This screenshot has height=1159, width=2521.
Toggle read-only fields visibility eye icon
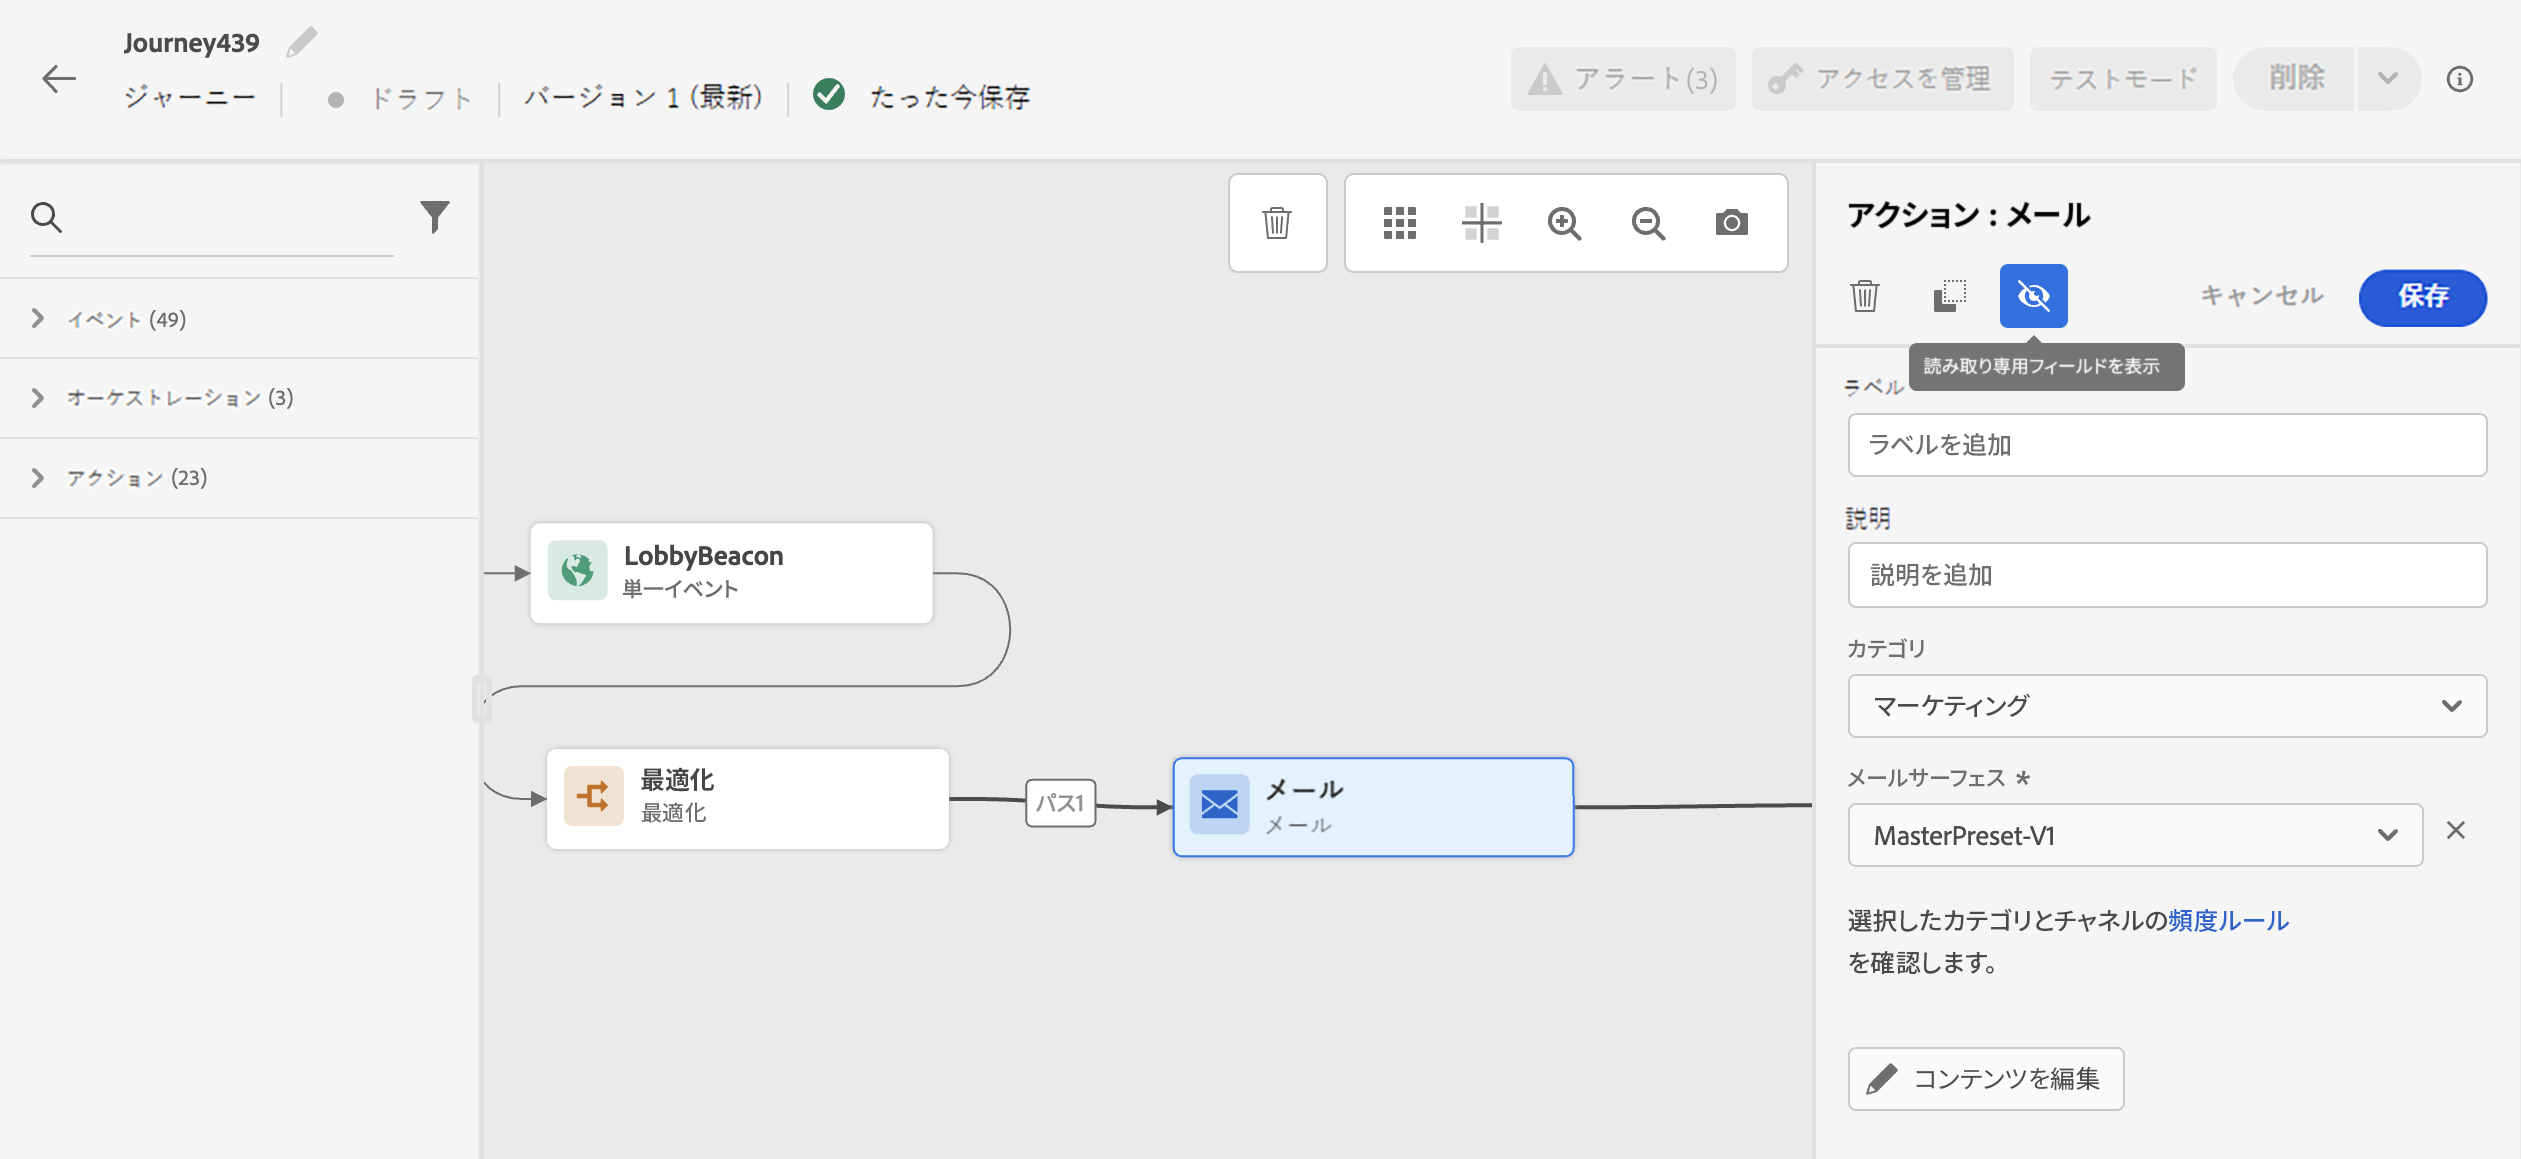tap(2033, 296)
